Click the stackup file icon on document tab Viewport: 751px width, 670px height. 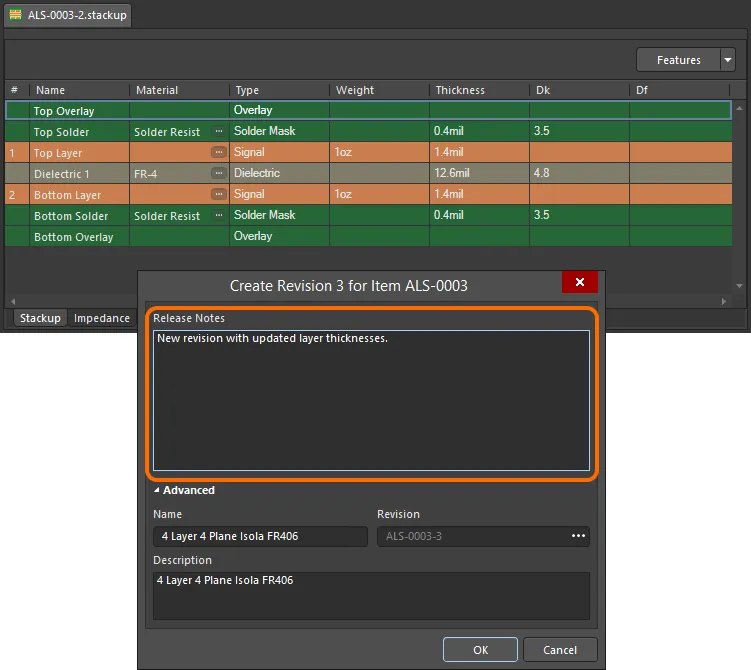pyautogui.click(x=16, y=16)
